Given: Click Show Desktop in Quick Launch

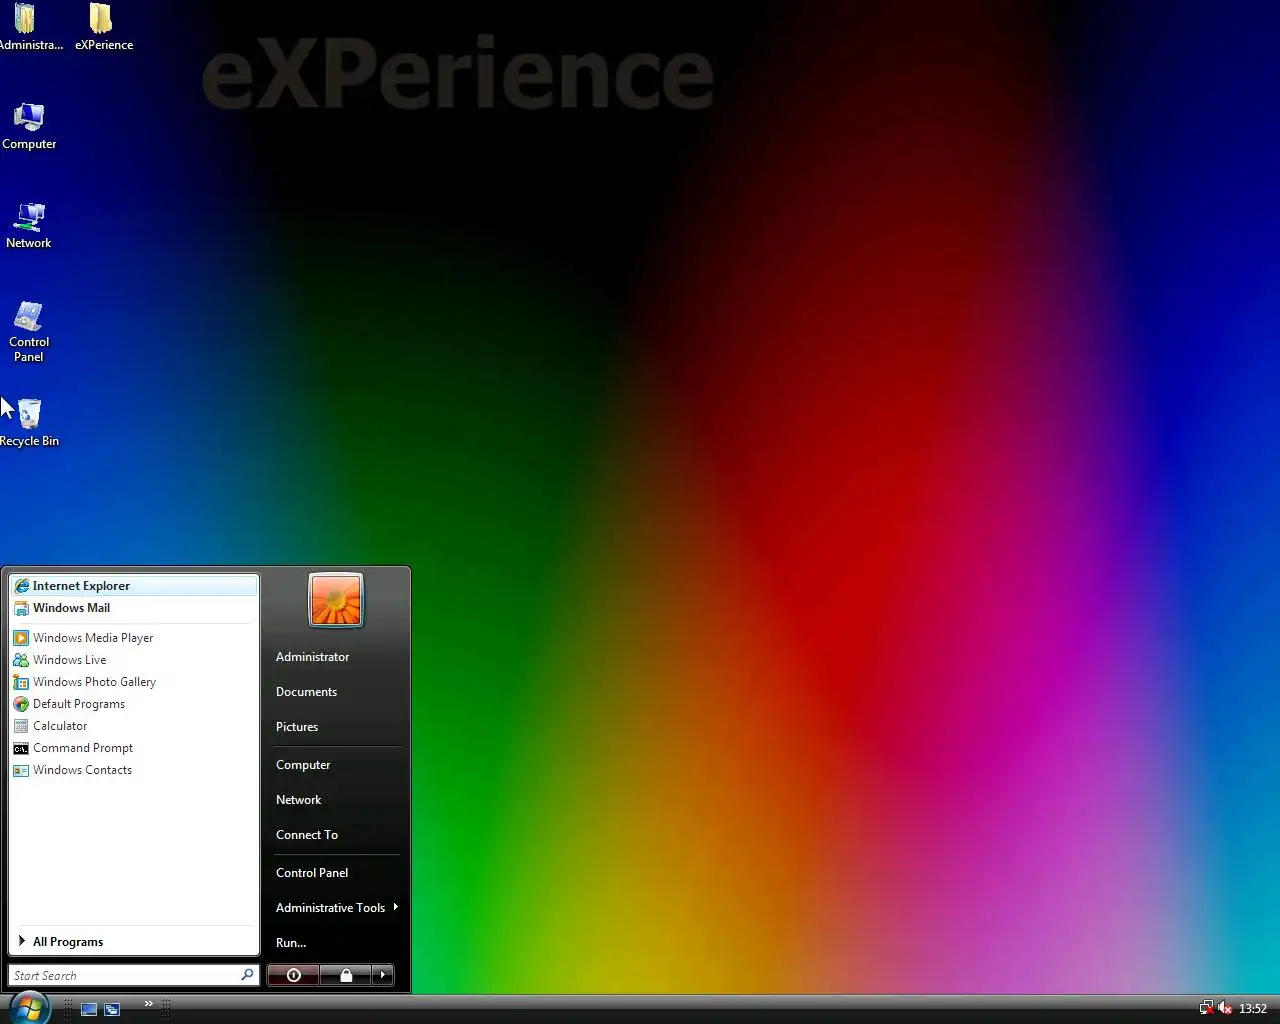Looking at the screenshot, I should pos(89,1009).
